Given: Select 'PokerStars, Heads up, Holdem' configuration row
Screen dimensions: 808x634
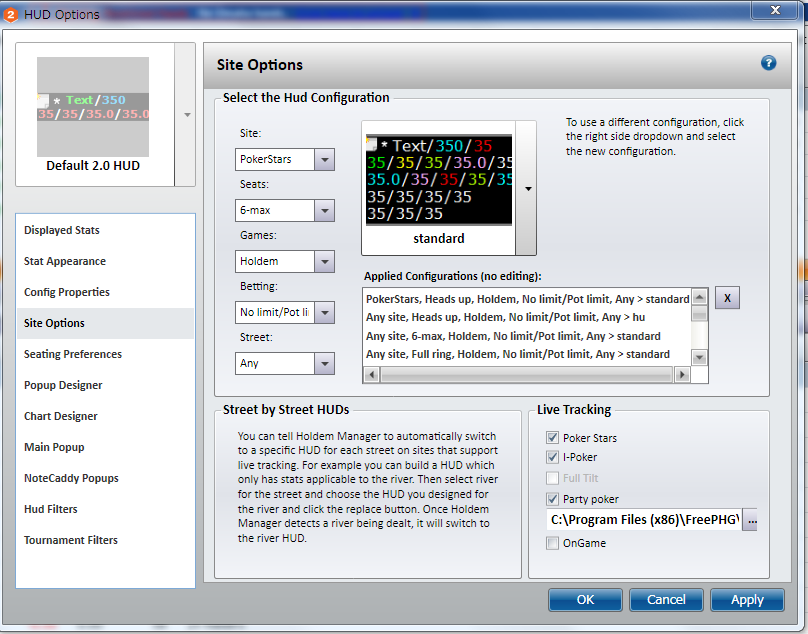Looking at the screenshot, I should tap(527, 299).
